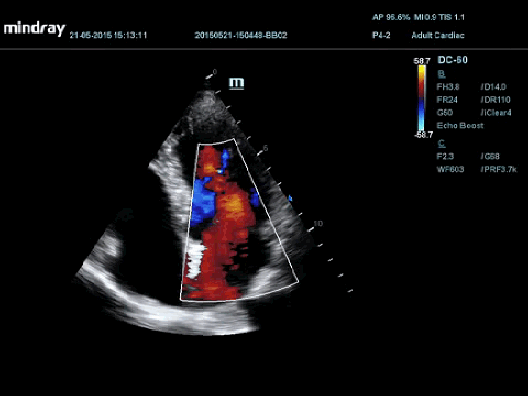
Task: Click the white aliasing patch inside color box
Action: point(196,261)
